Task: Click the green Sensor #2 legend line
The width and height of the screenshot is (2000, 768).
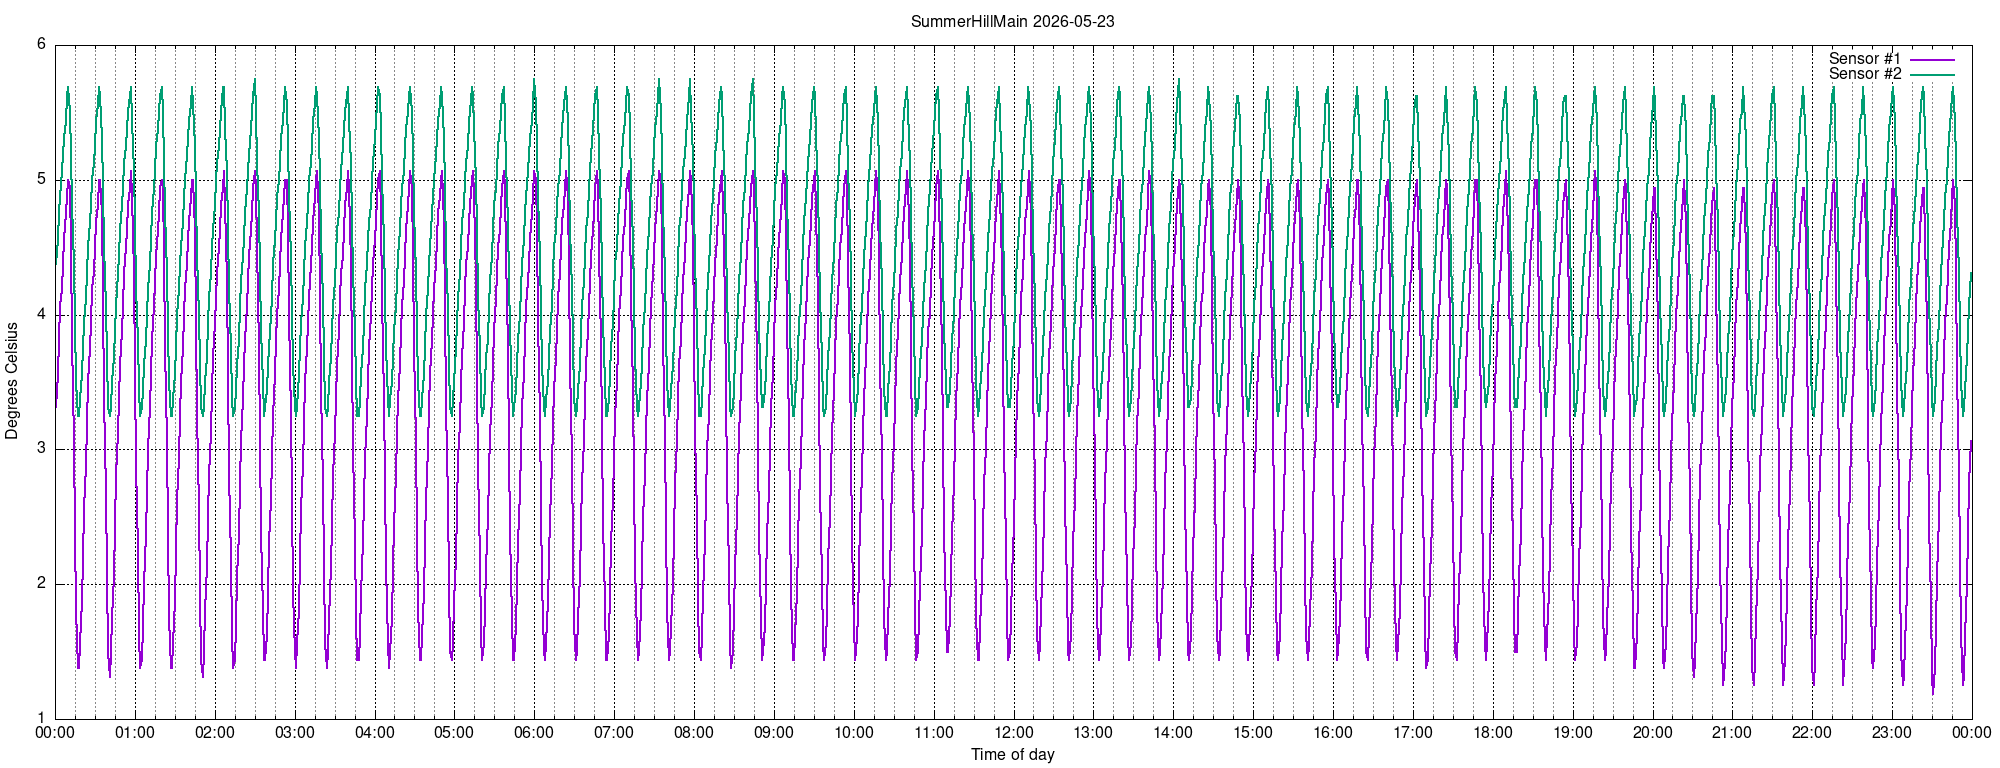Action: pos(1932,75)
